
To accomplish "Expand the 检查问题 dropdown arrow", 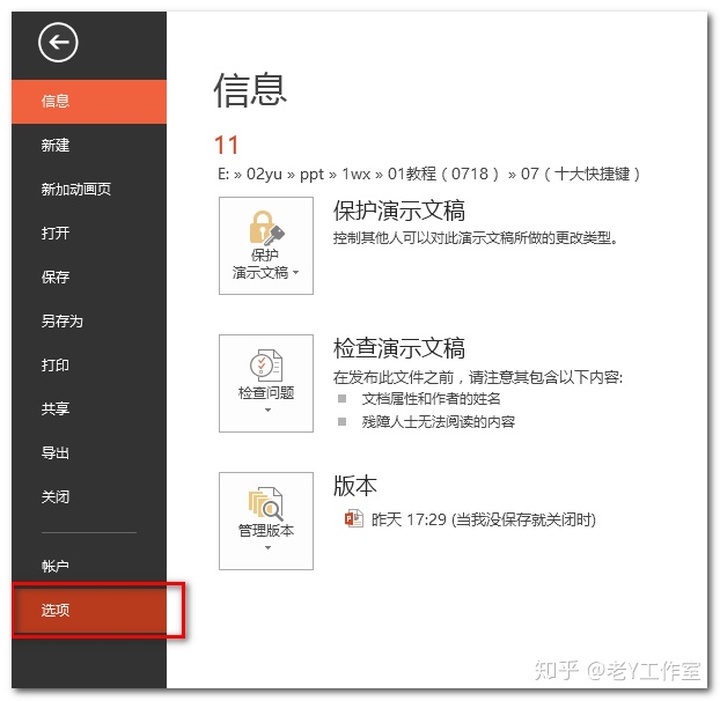I will 268,410.
